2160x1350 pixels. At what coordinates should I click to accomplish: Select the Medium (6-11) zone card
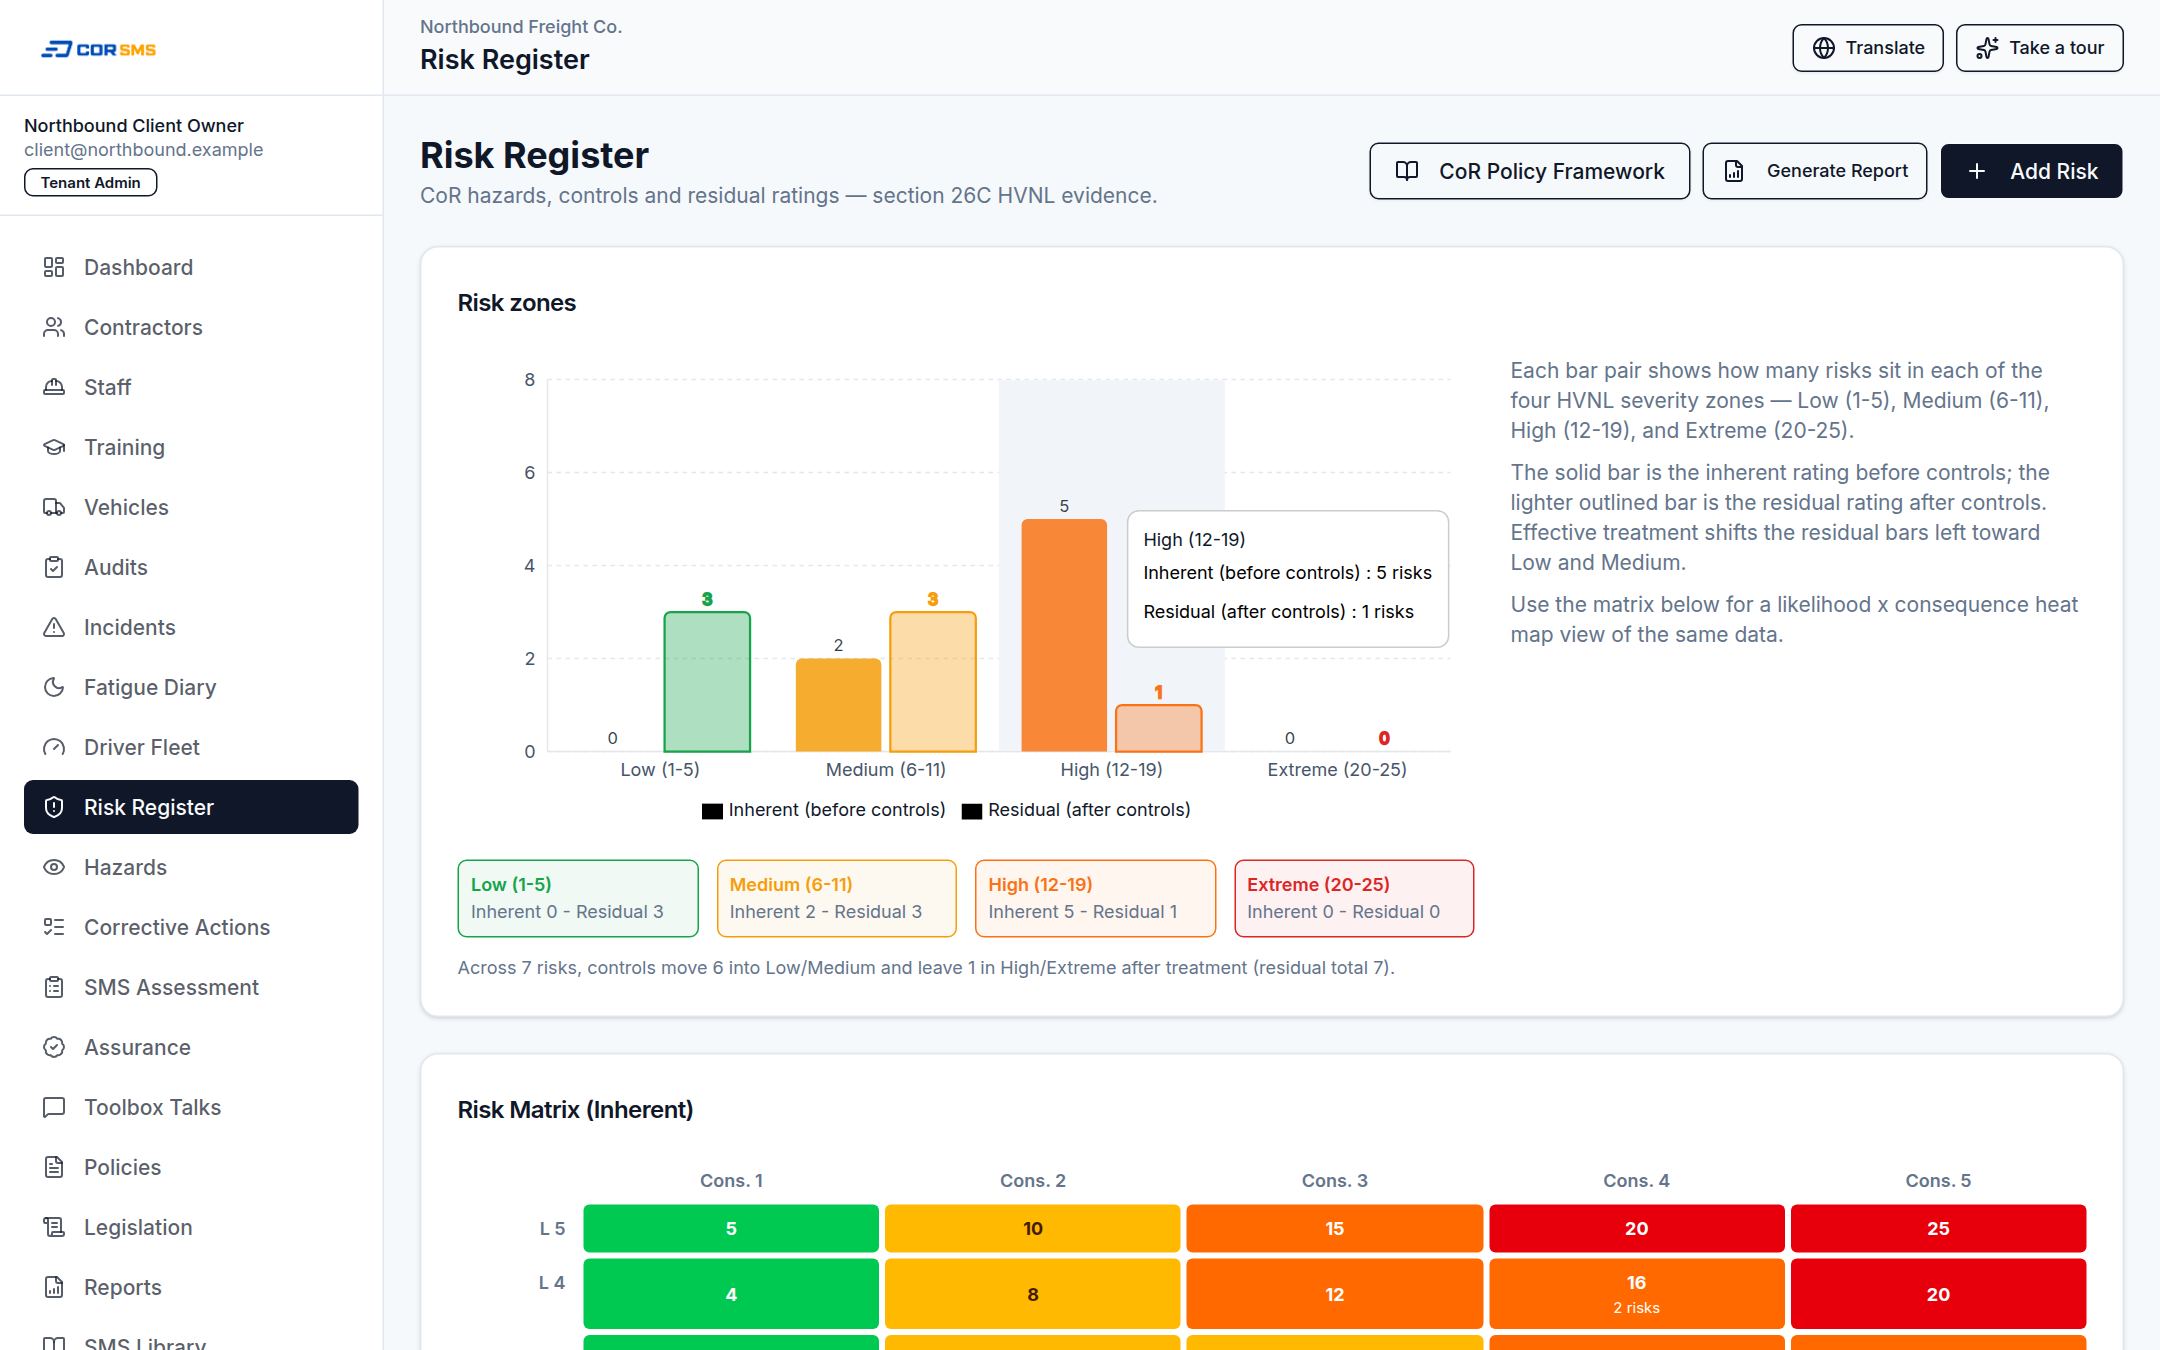coord(837,898)
